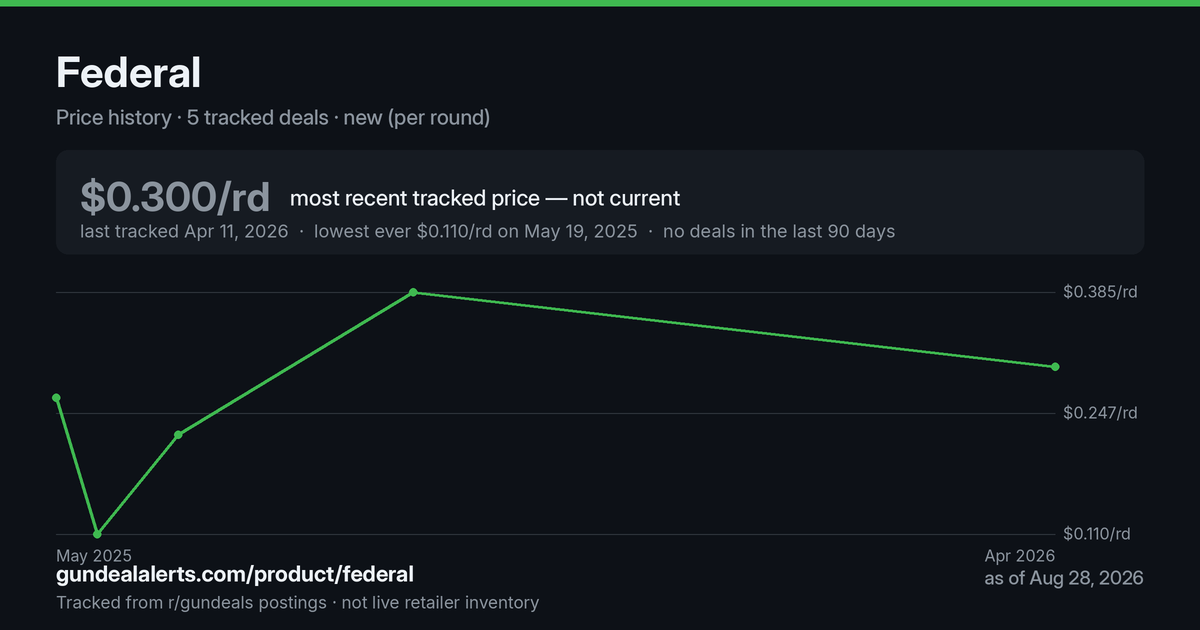The height and width of the screenshot is (630, 1200).
Task: Click the $0.385/rd axis label
Action: pos(1100,292)
